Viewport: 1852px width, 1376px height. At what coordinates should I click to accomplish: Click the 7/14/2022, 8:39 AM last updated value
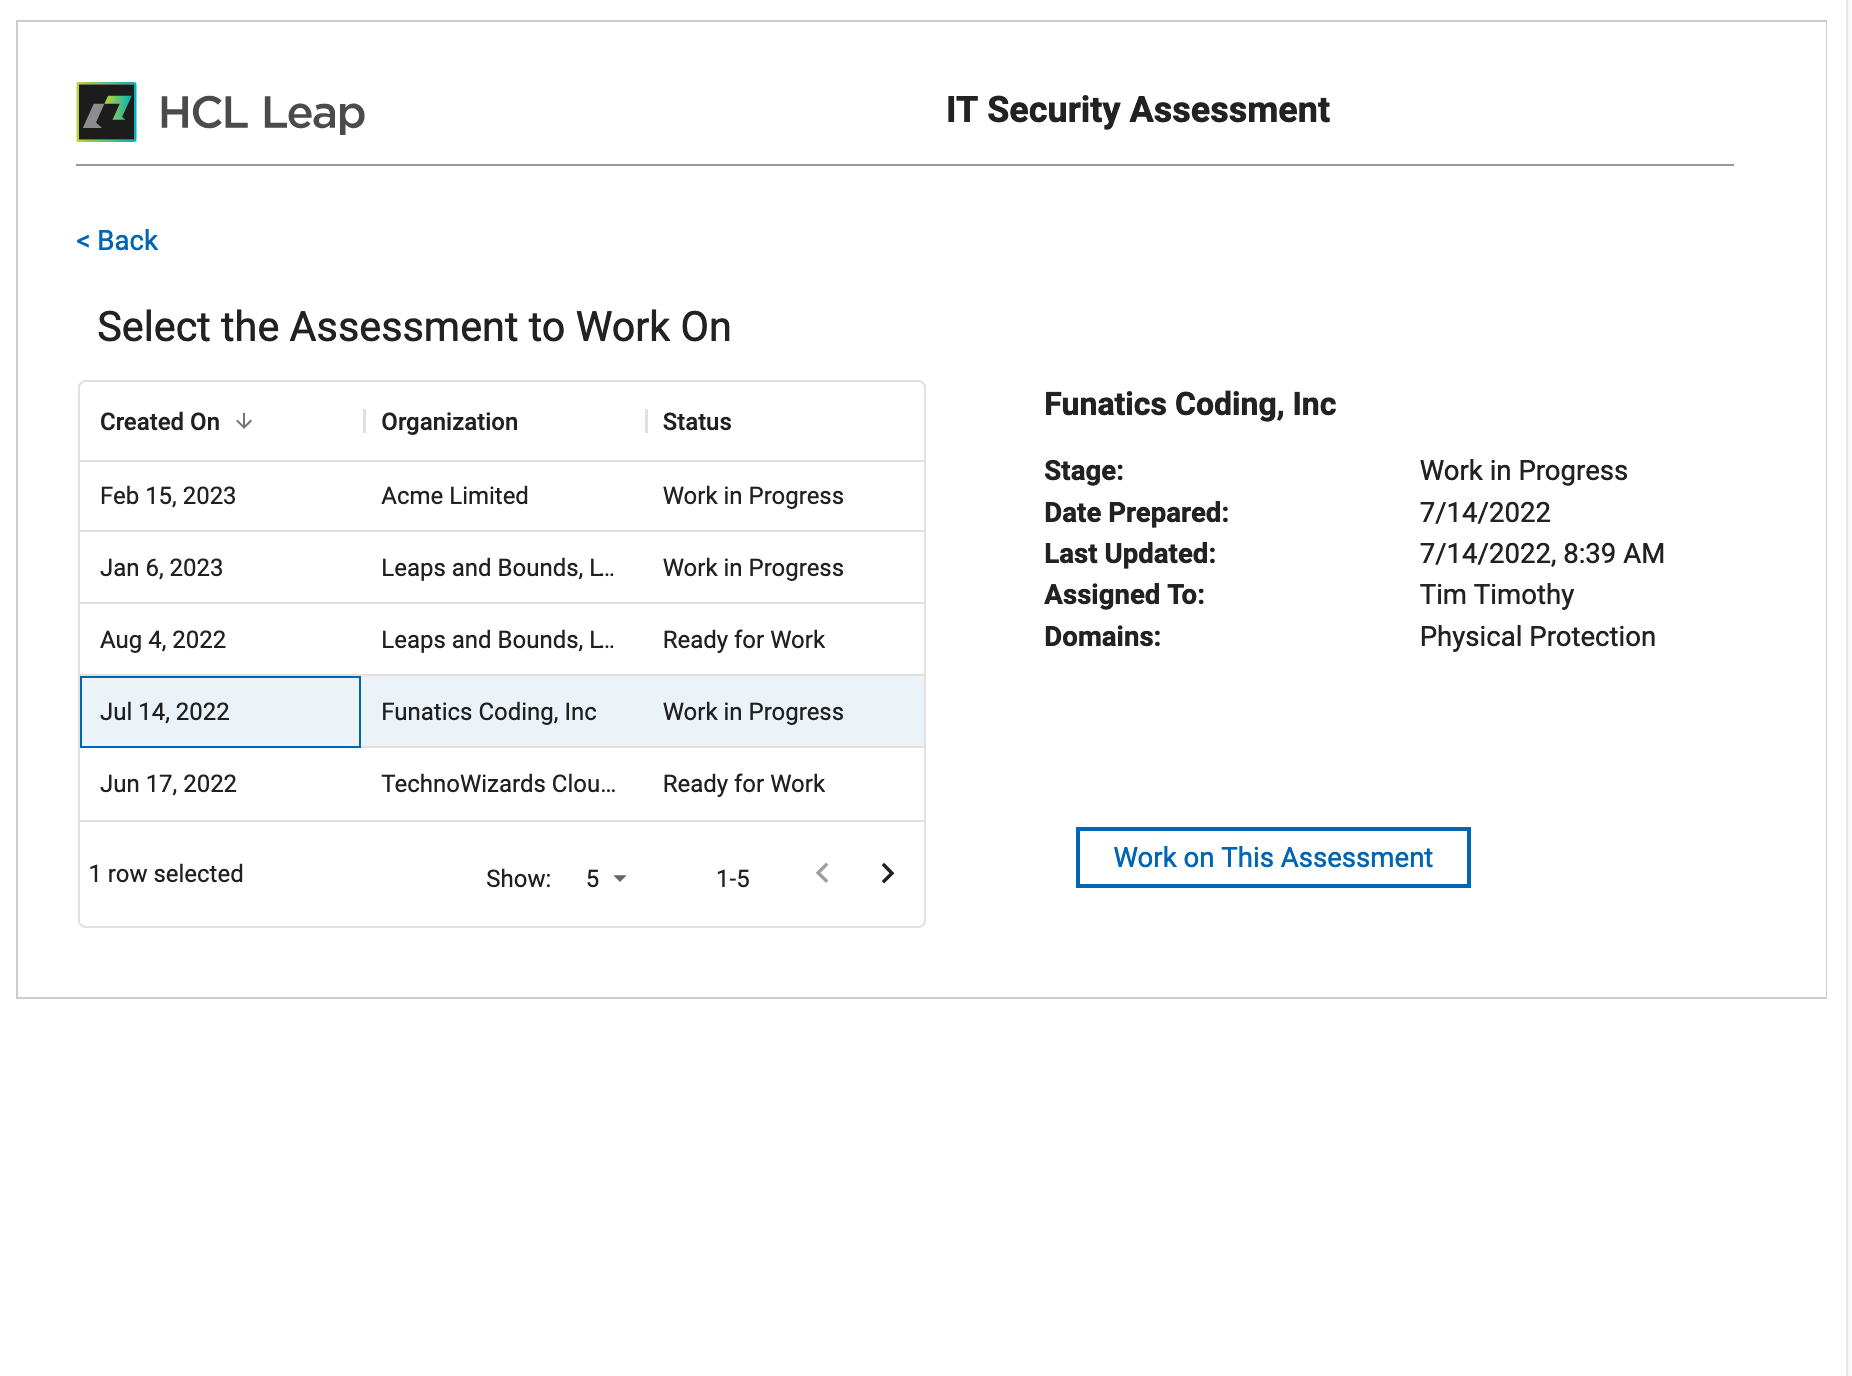tap(1542, 554)
